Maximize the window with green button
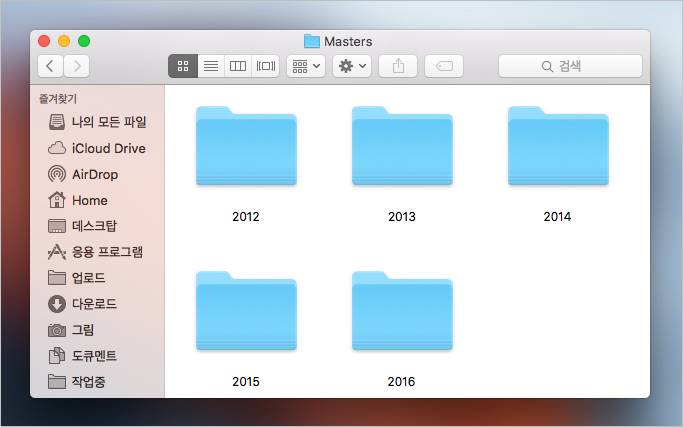The width and height of the screenshot is (683, 427). (x=84, y=41)
